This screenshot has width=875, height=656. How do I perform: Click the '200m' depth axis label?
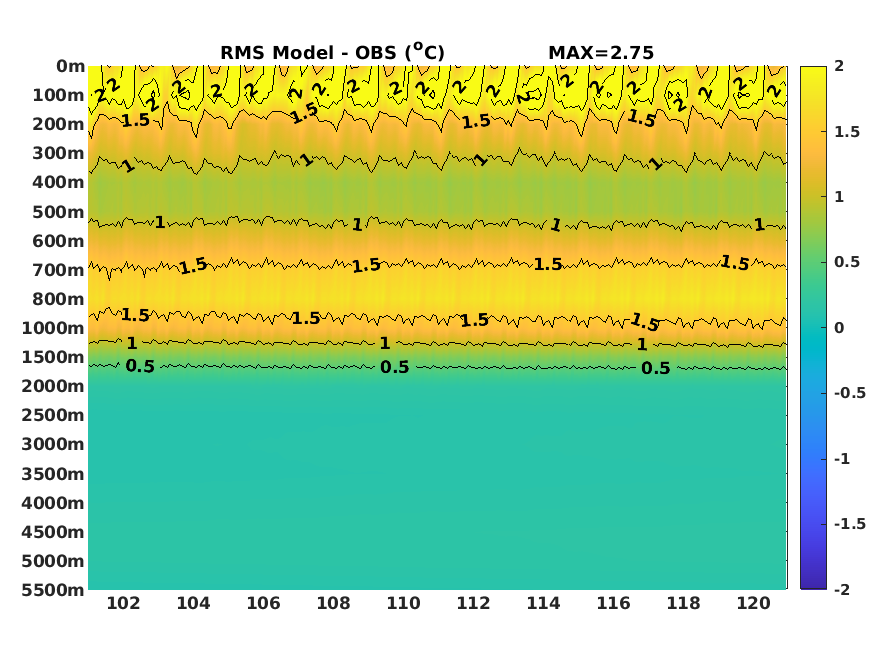59,124
